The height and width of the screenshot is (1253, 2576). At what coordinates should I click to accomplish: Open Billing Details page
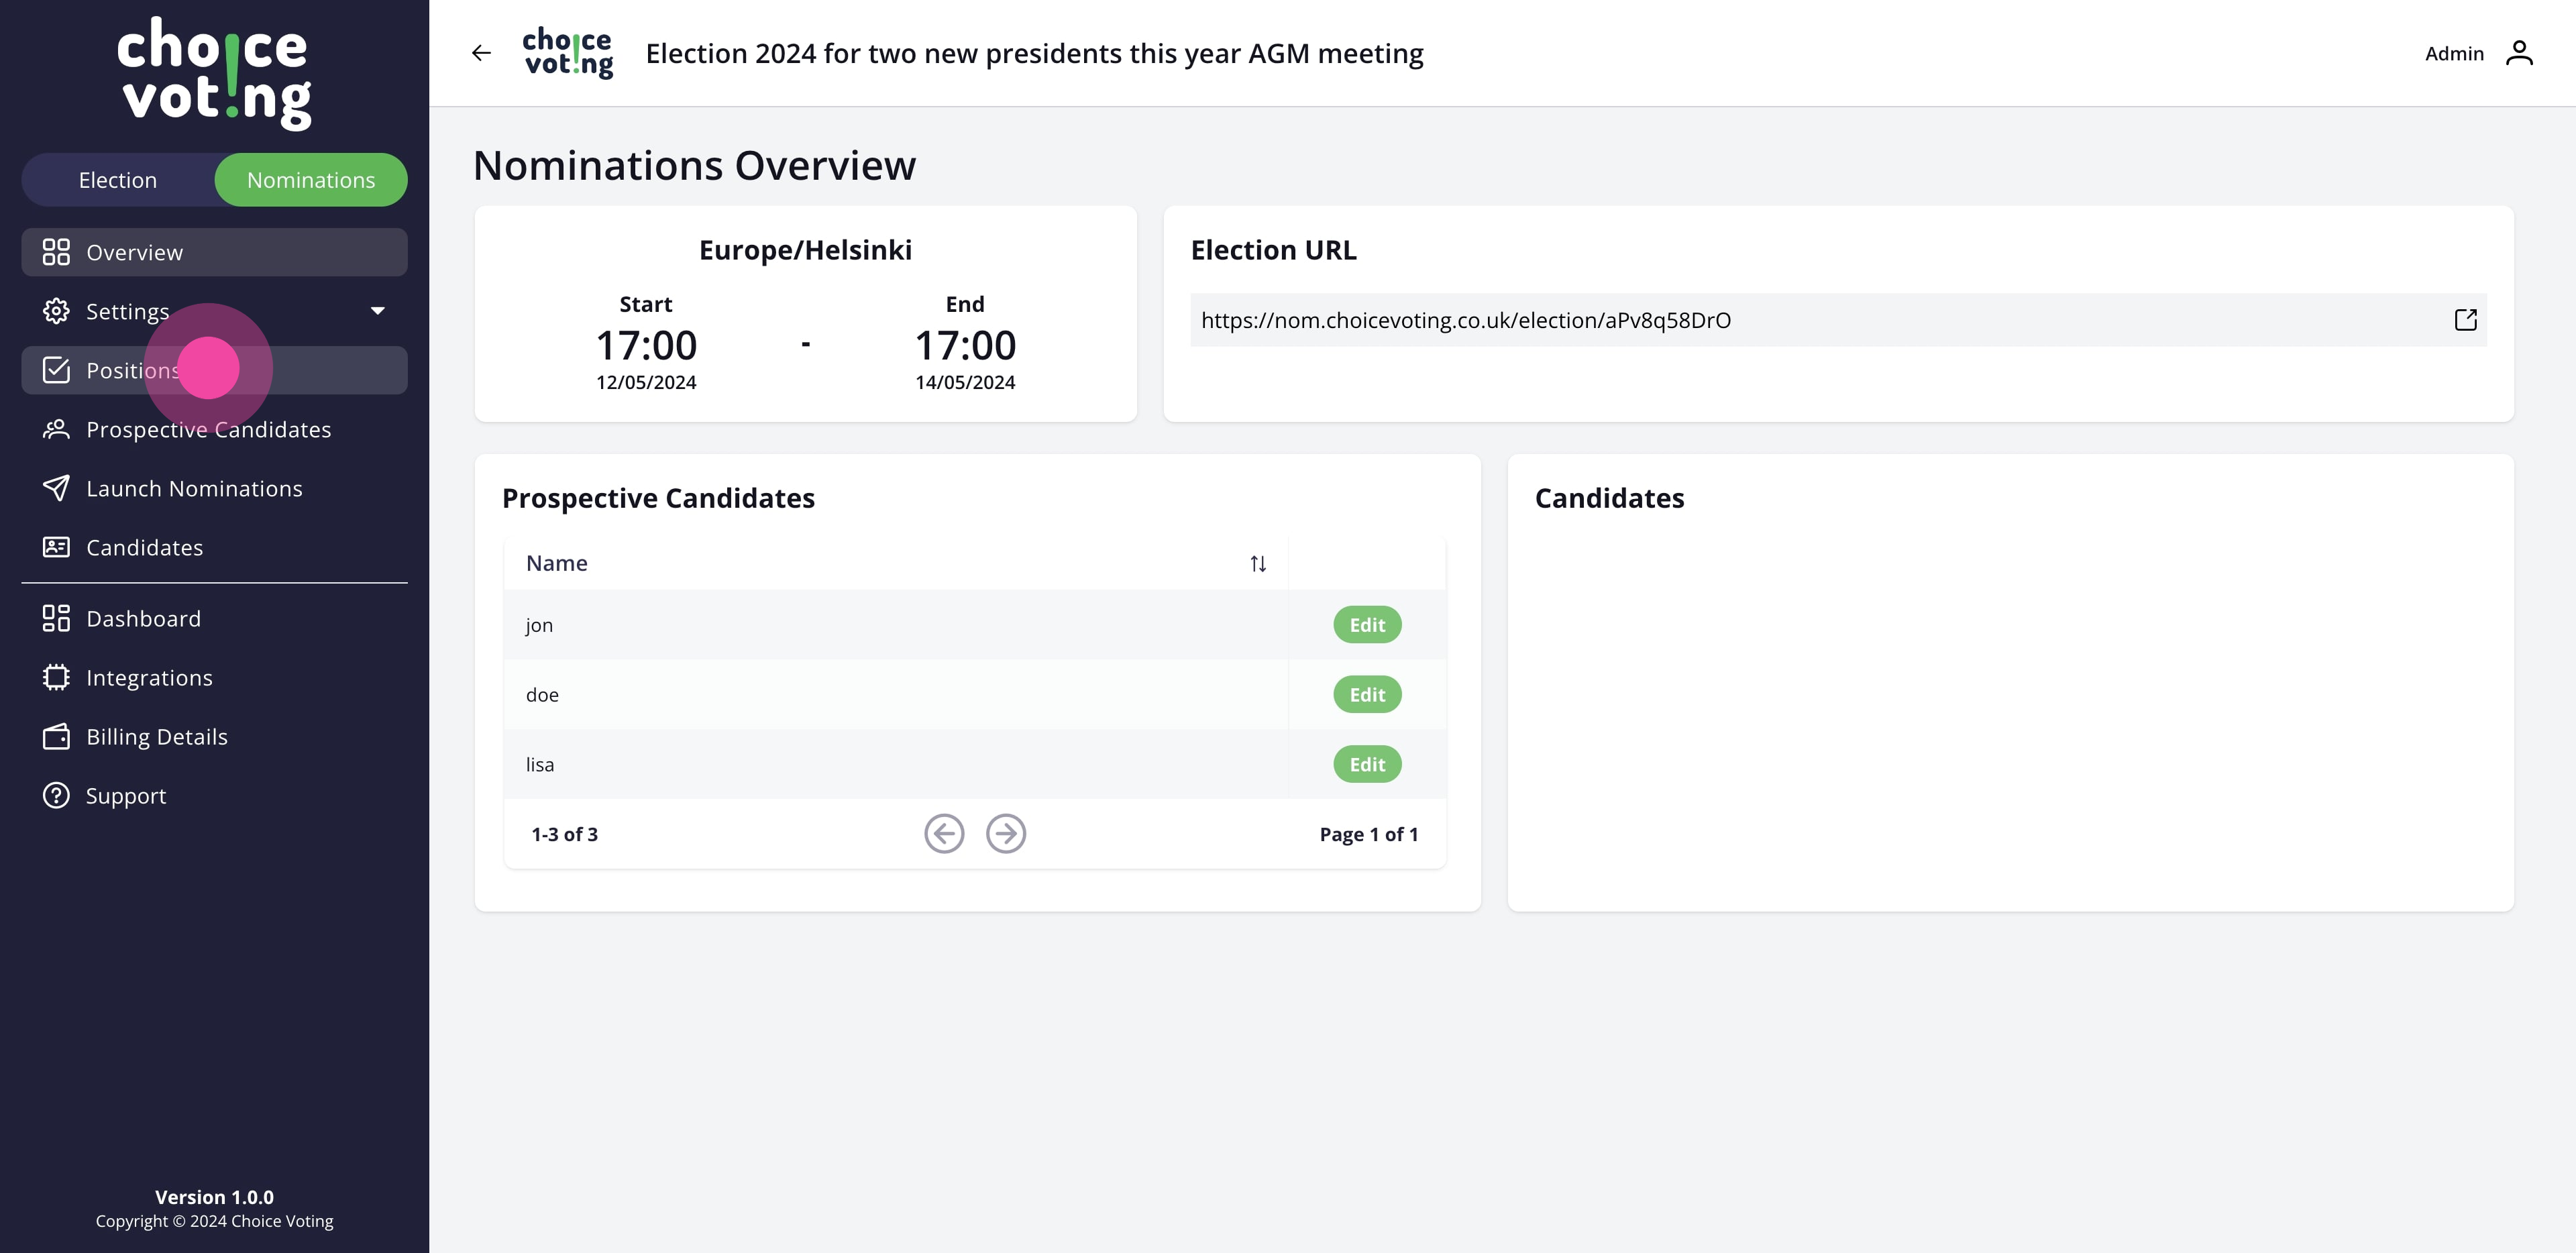click(156, 736)
